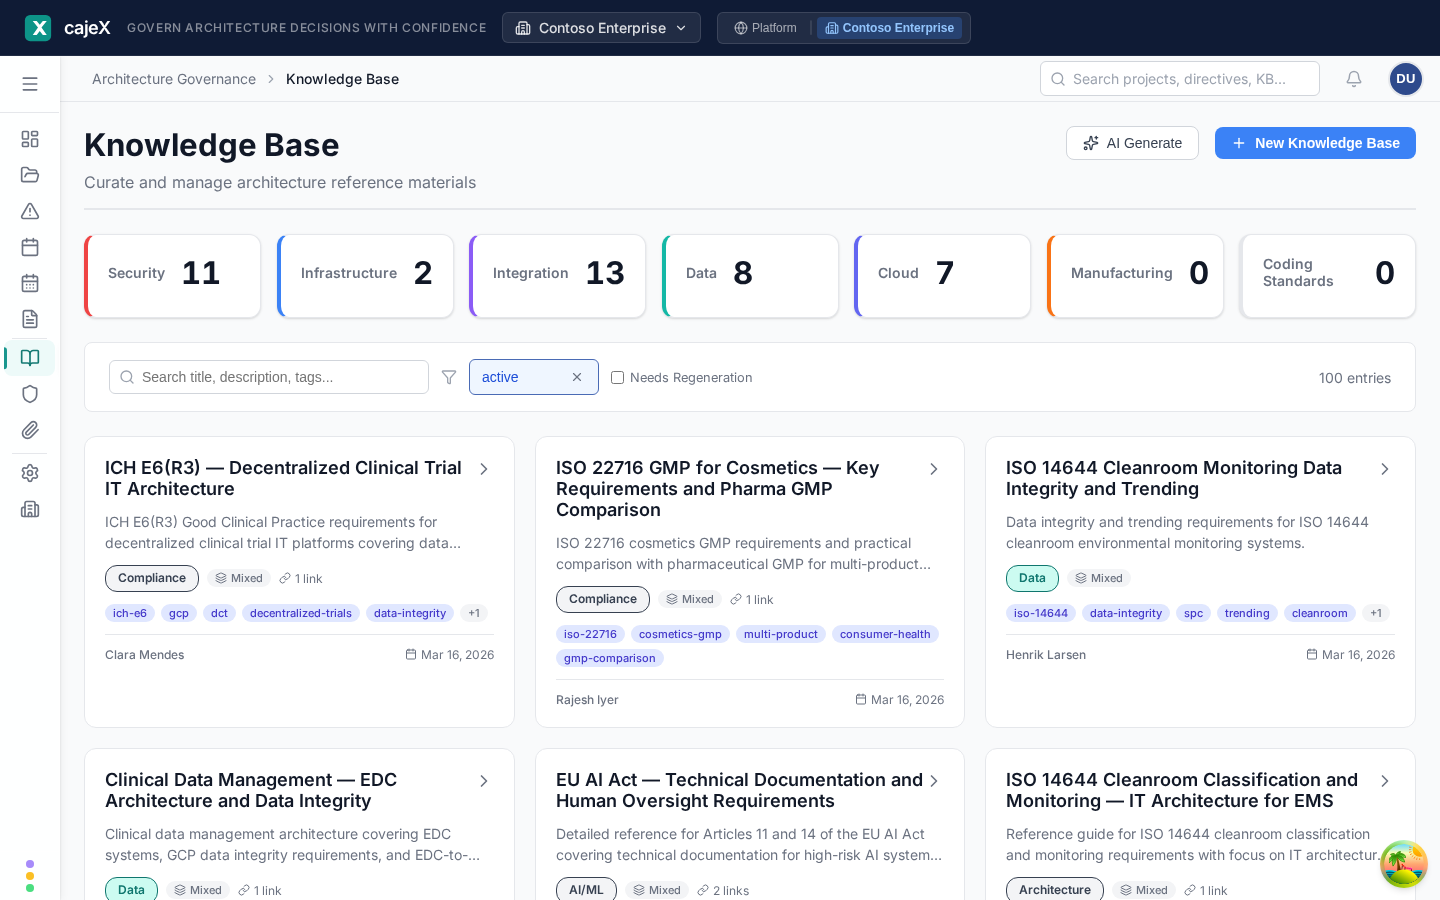The image size is (1440, 900).
Task: Click the filter funnel icon
Action: [x=449, y=377]
